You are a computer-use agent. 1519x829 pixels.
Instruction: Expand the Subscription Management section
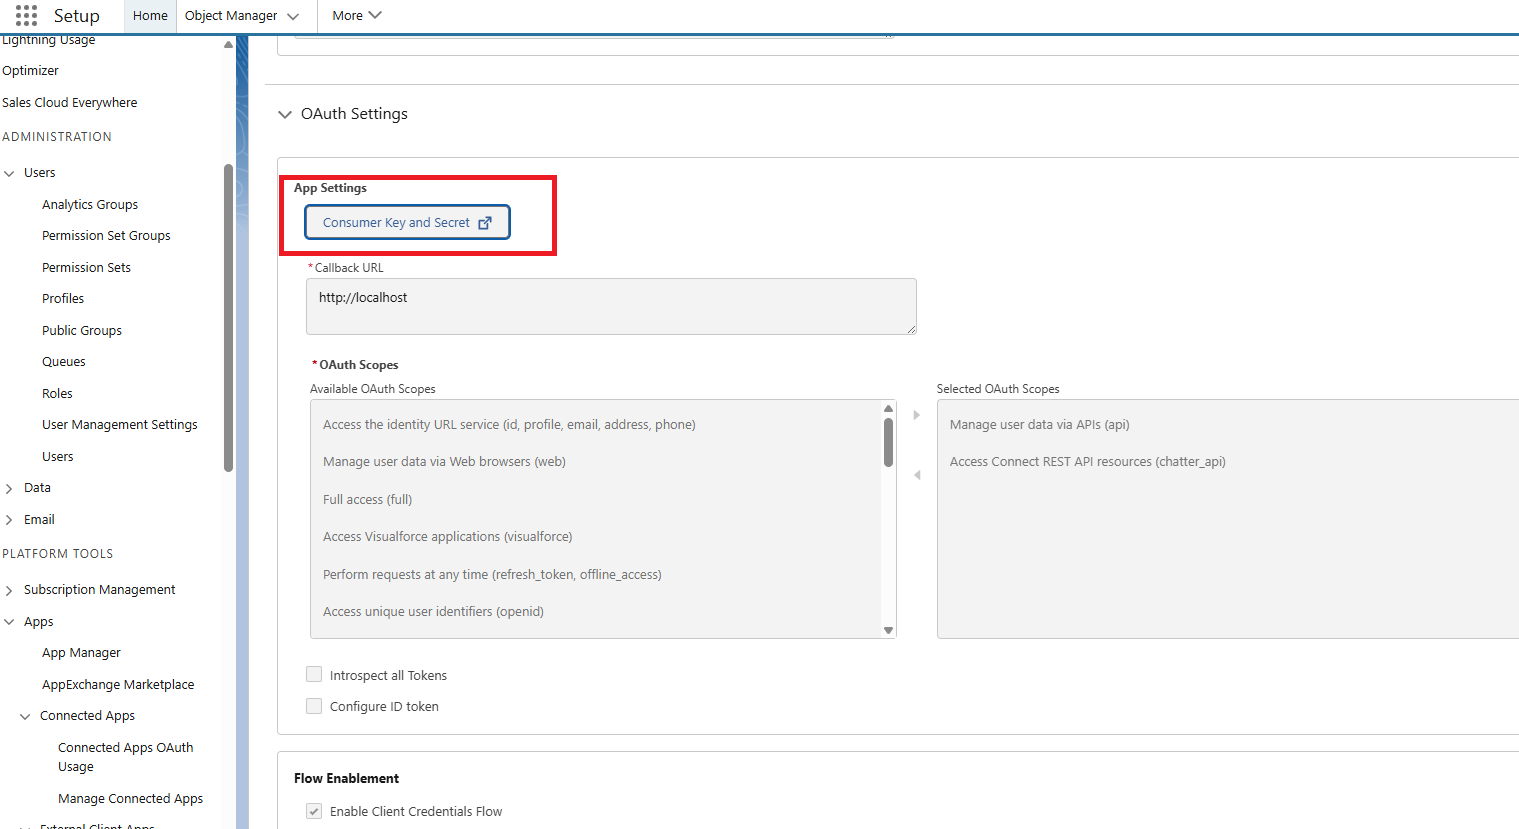click(x=10, y=590)
